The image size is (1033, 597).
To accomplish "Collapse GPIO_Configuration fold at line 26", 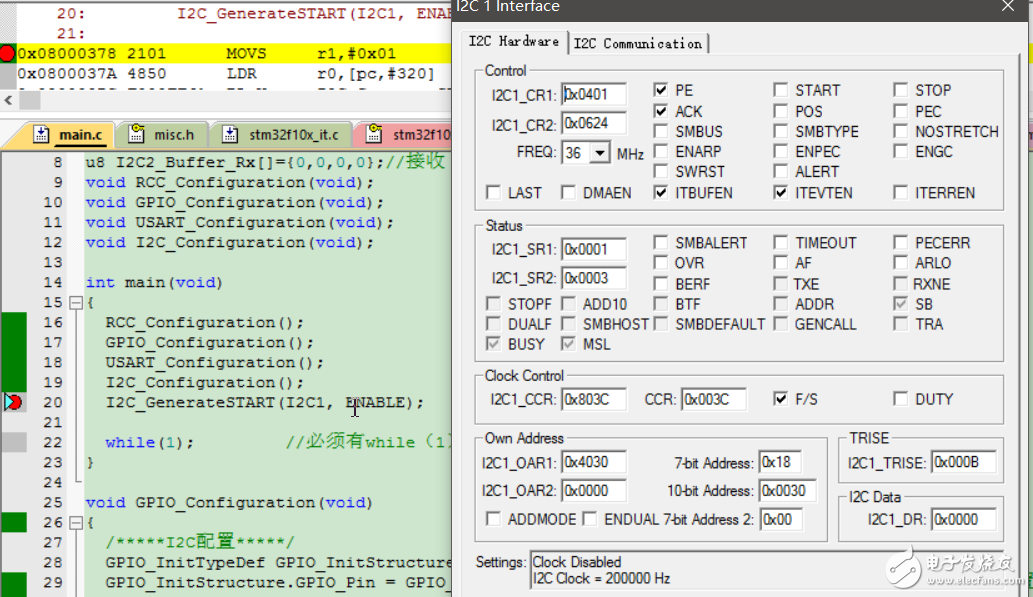I will pos(76,523).
